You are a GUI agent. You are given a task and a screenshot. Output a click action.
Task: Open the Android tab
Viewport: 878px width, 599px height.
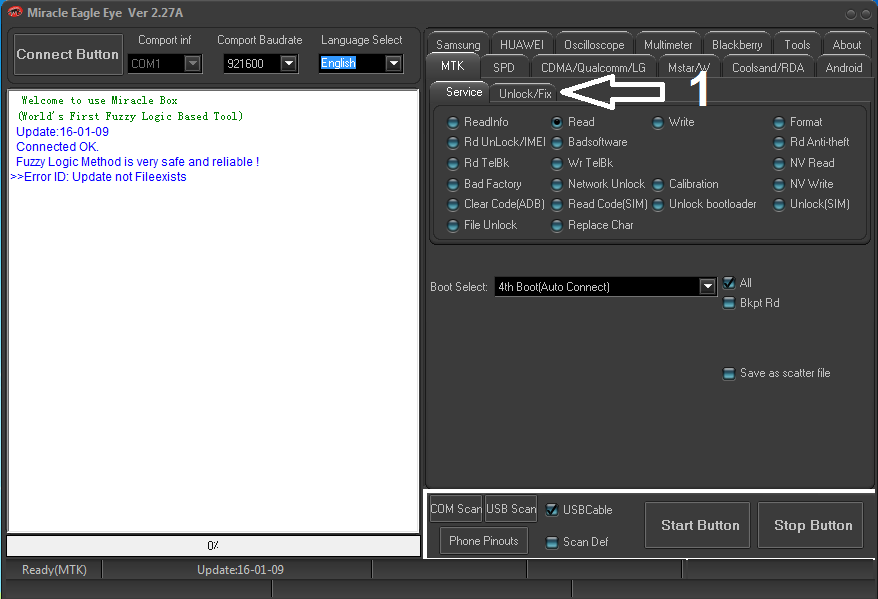pos(844,68)
